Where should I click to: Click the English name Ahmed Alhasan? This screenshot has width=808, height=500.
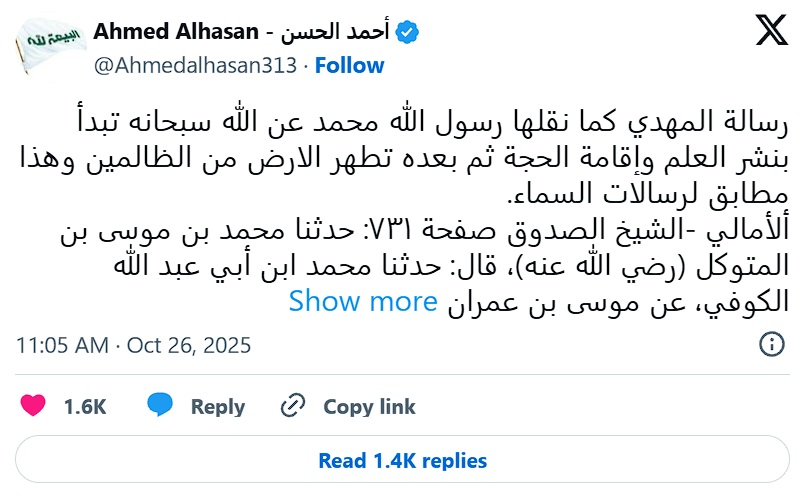[176, 32]
